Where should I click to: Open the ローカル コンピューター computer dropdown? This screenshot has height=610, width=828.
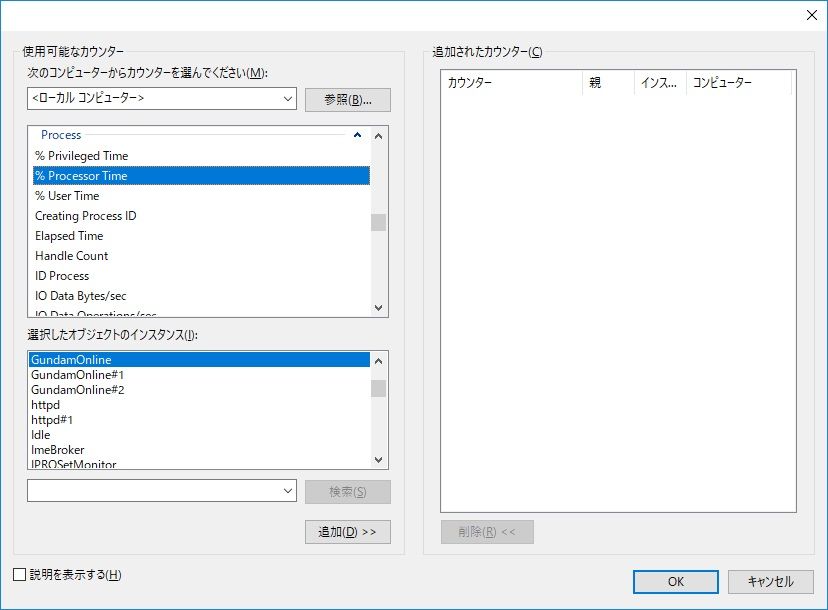[x=288, y=99]
